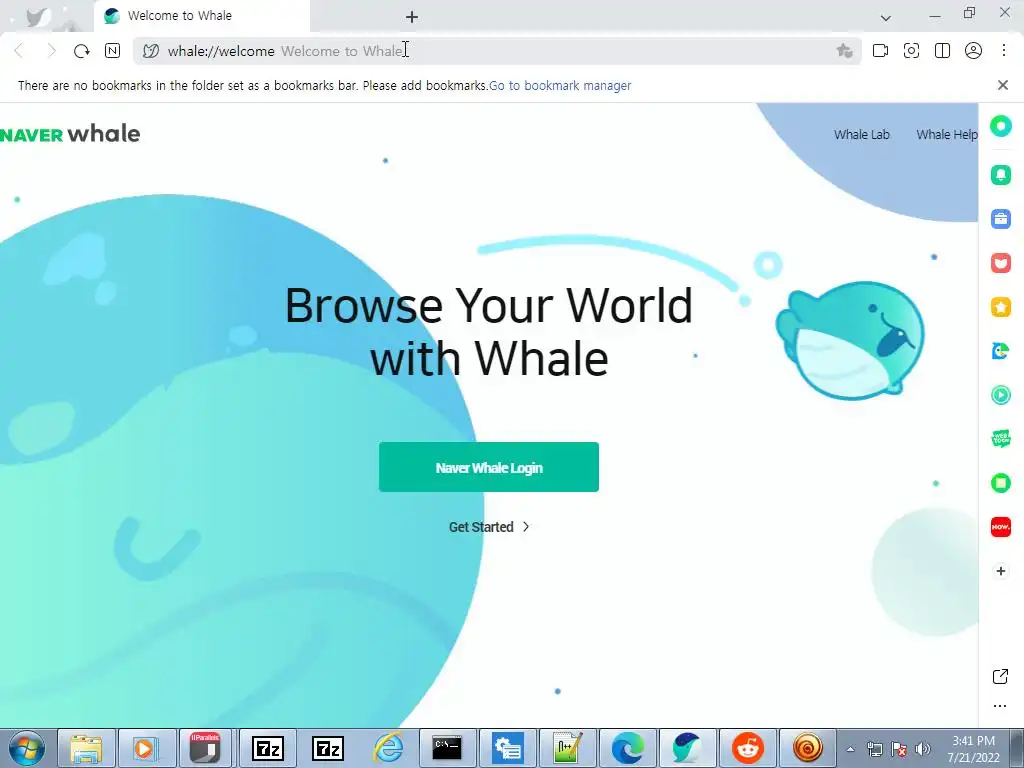Viewport: 1024px width, 768px height.
Task: Bookmark this page with the star icon
Action: 844,51
